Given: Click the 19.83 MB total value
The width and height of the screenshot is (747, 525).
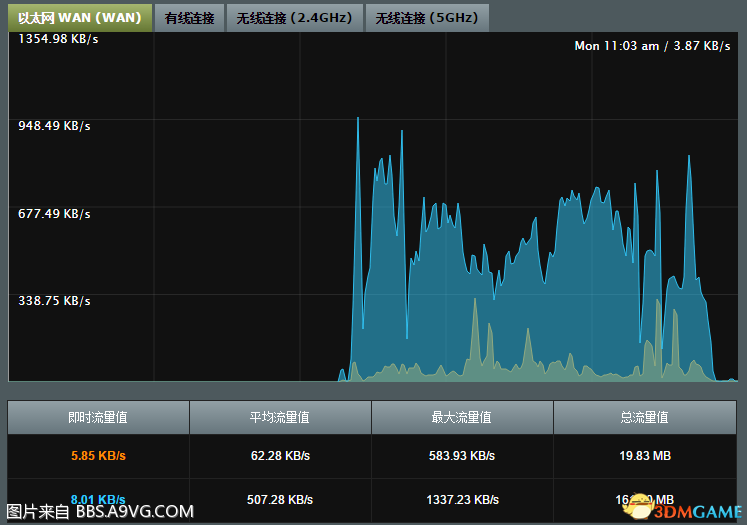Looking at the screenshot, I should 644,456.
